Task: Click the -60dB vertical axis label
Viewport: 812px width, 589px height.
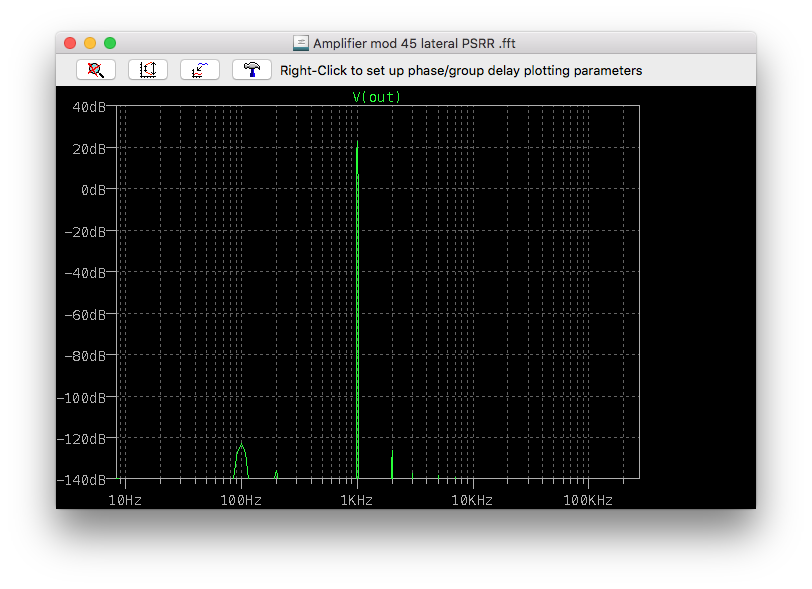Action: 85,315
